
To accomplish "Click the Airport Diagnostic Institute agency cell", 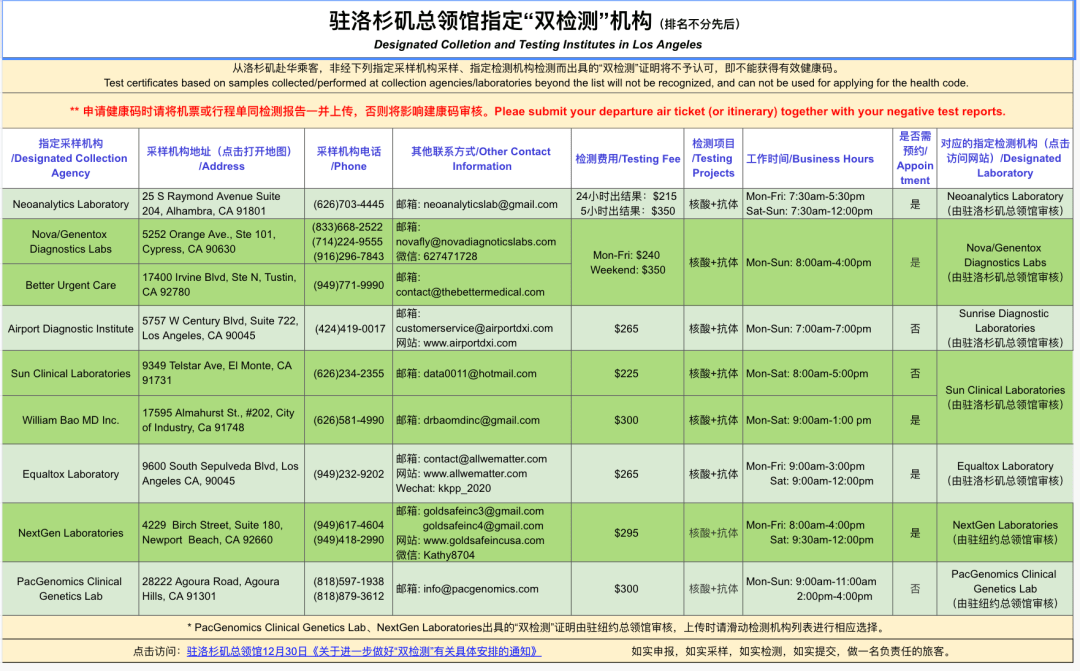I will 70,329.
